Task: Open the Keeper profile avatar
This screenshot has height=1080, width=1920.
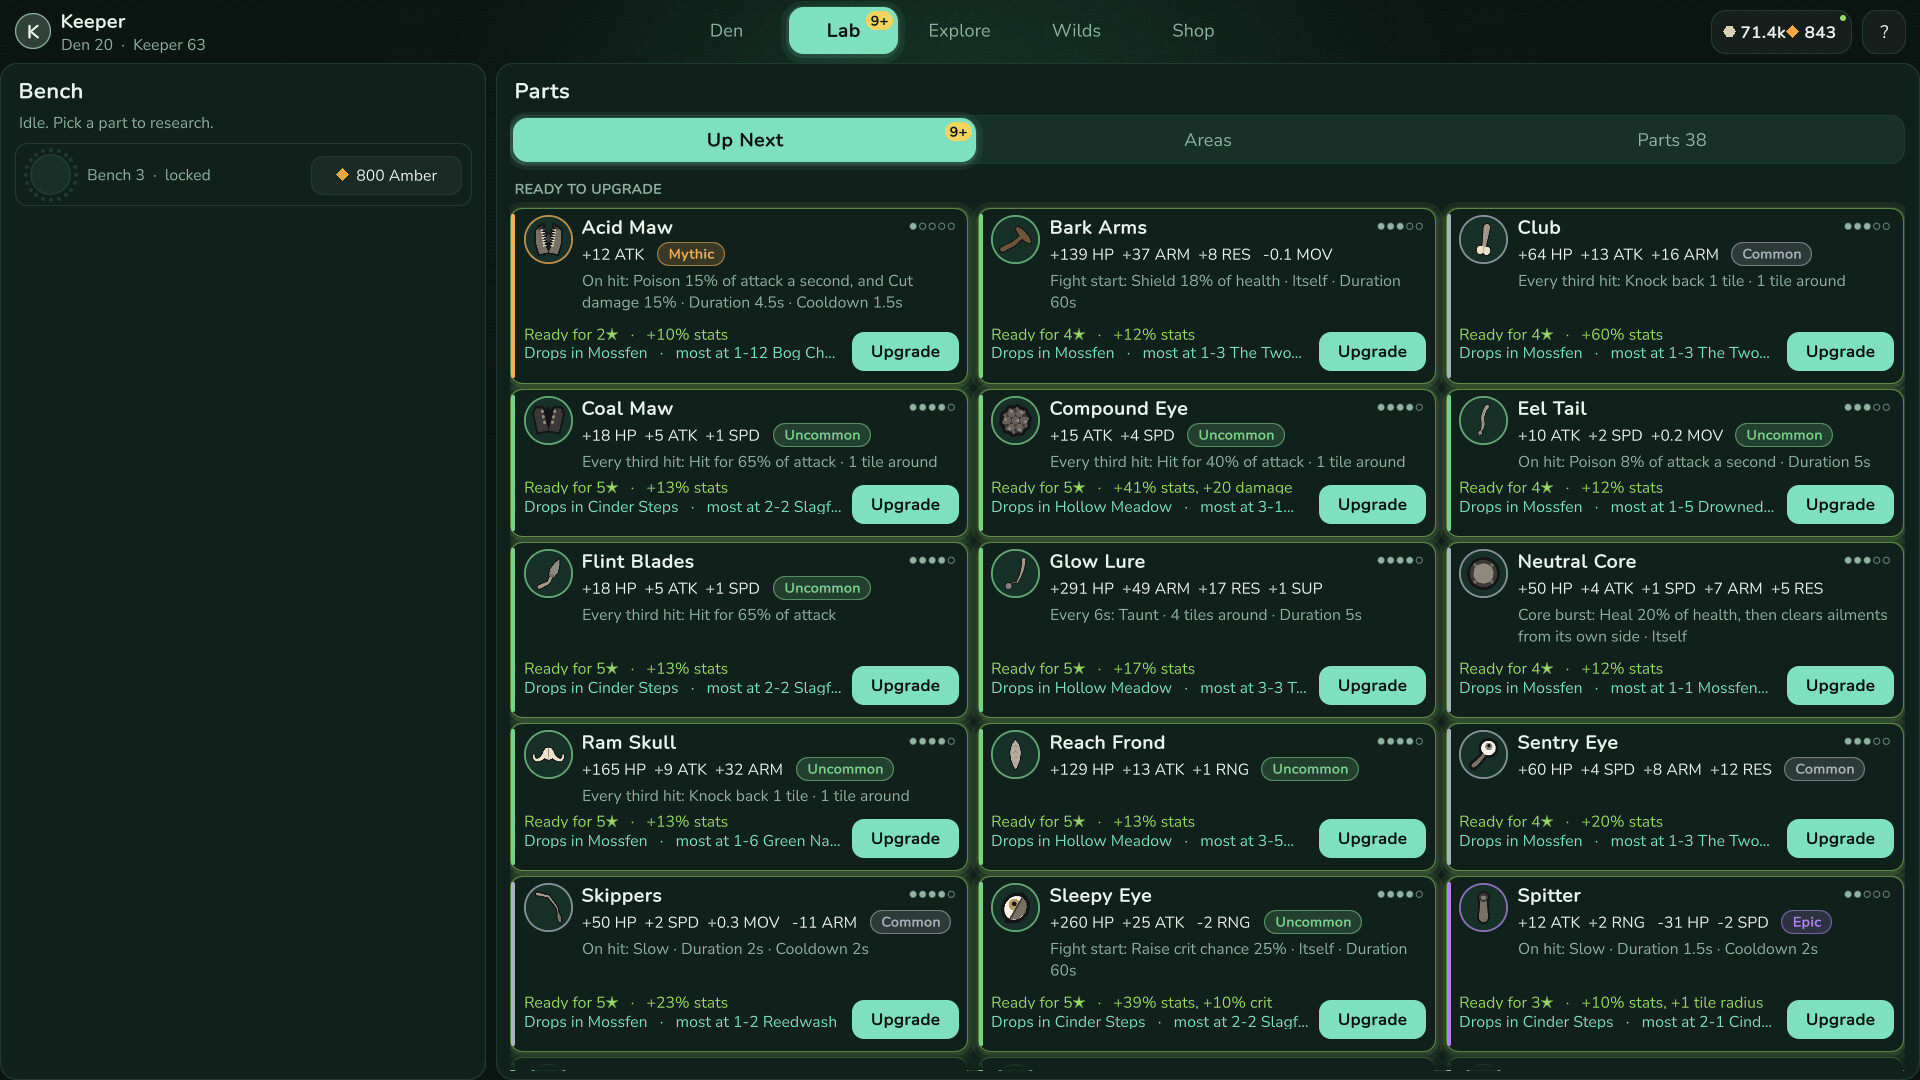Action: point(33,32)
